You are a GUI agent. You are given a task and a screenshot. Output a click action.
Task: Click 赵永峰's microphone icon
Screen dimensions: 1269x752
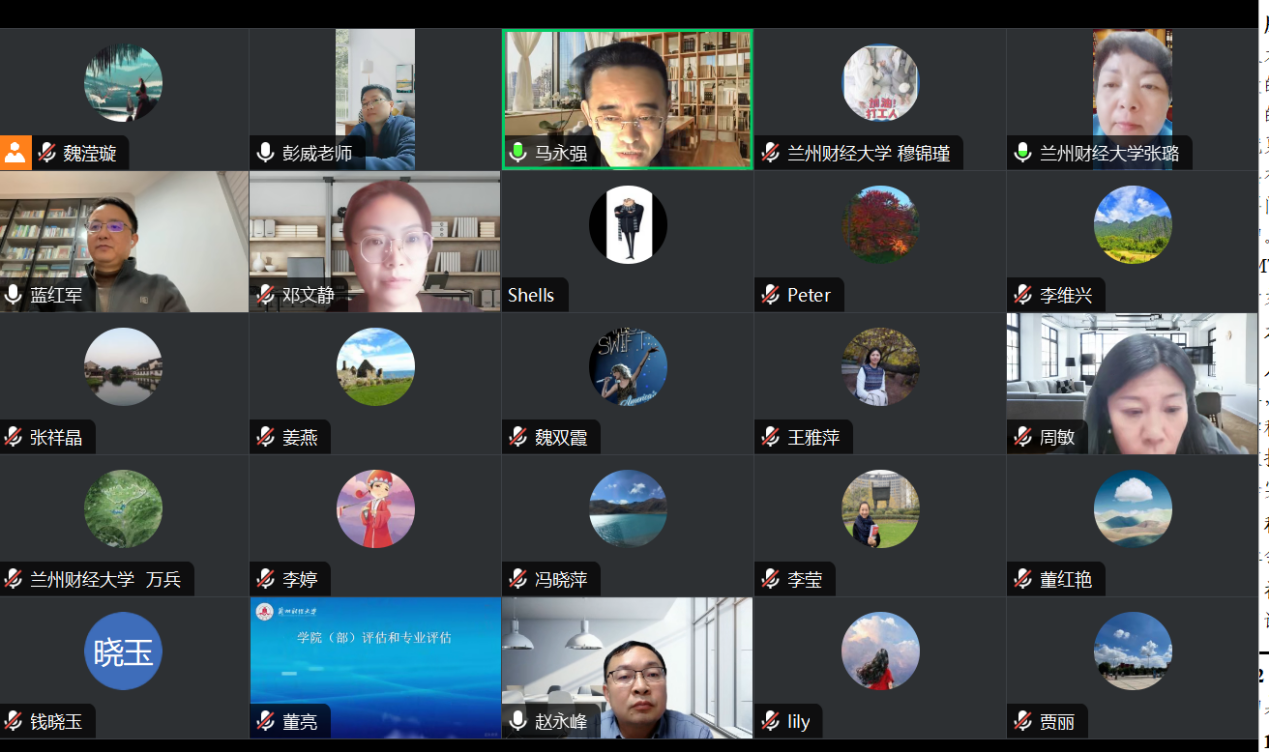pyautogui.click(x=518, y=721)
